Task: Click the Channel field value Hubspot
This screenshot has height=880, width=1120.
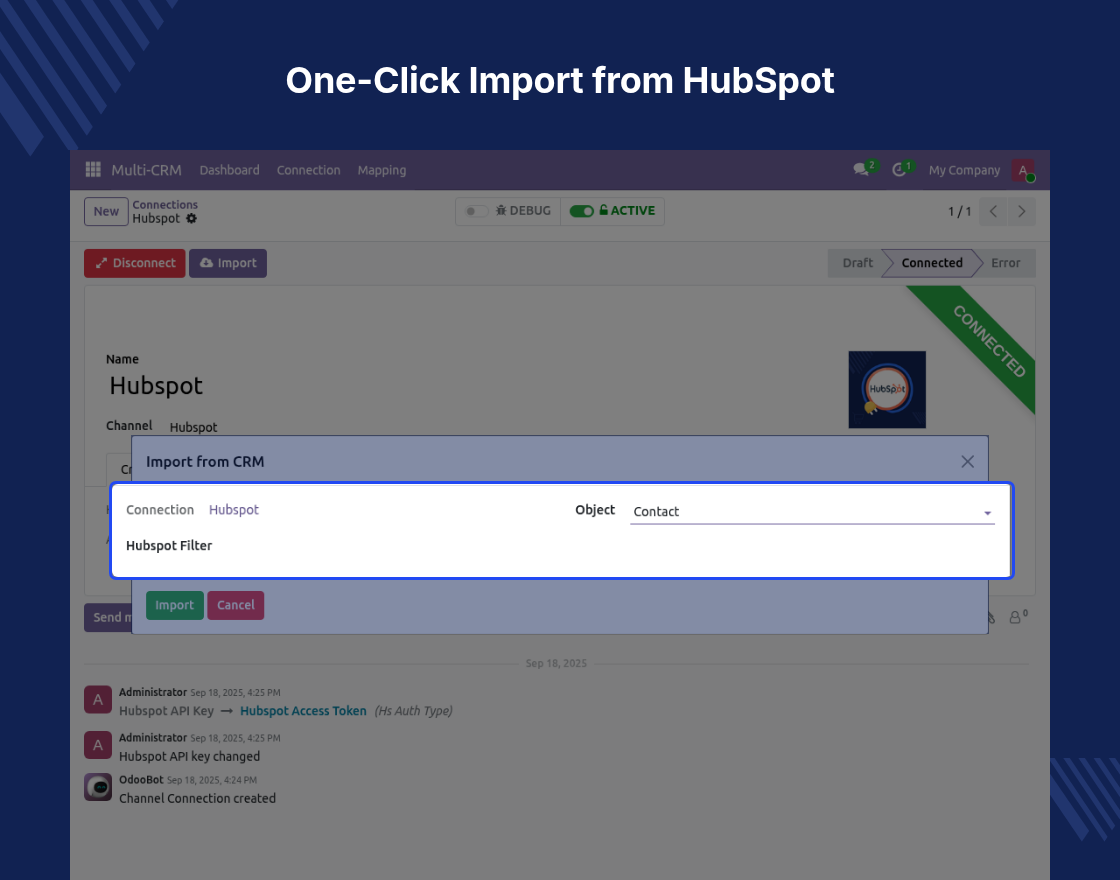Action: (194, 427)
